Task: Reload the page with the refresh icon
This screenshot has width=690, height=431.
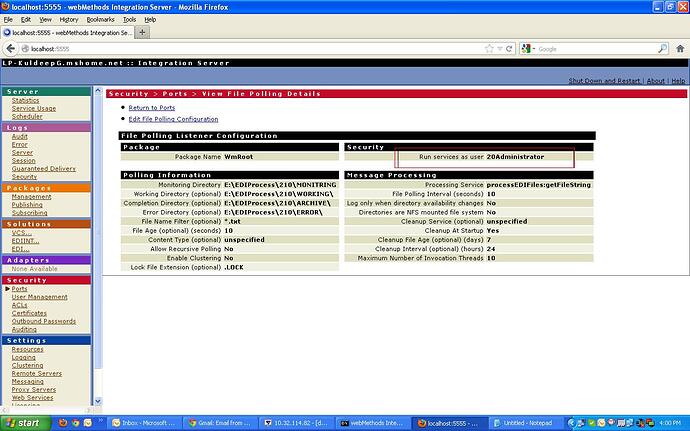Action: pos(509,49)
